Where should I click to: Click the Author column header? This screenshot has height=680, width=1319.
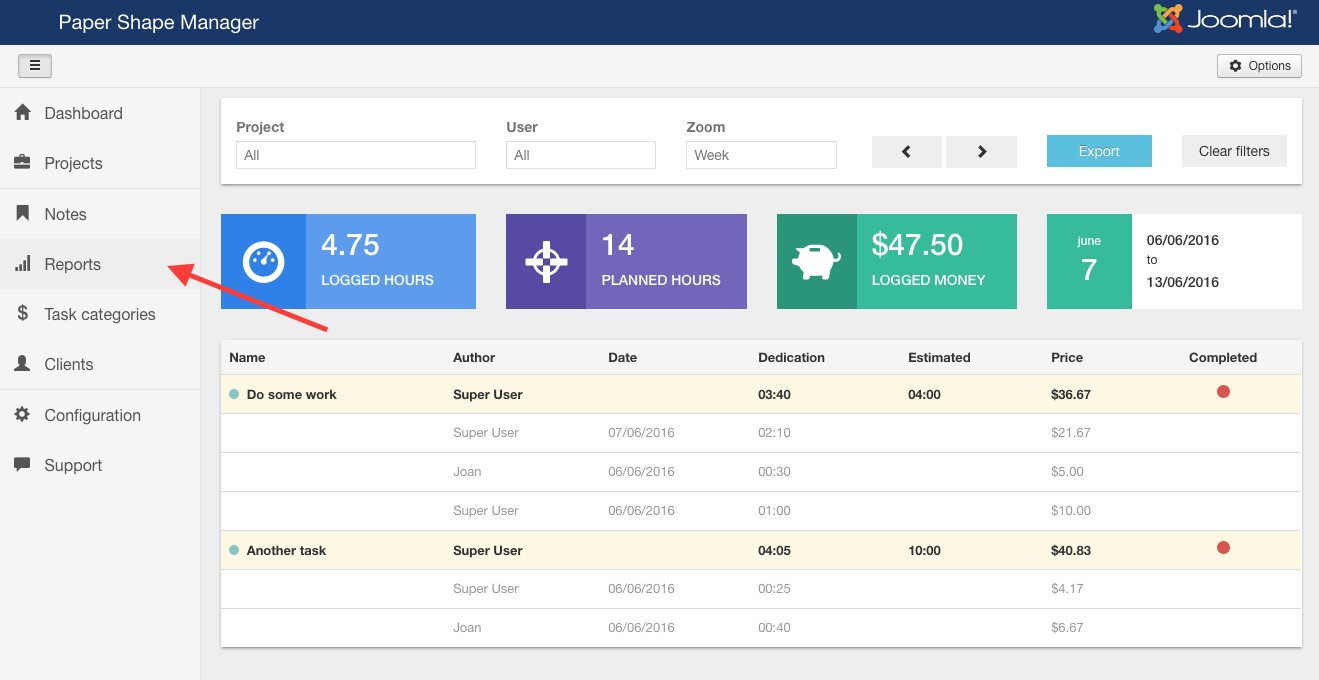click(x=474, y=357)
